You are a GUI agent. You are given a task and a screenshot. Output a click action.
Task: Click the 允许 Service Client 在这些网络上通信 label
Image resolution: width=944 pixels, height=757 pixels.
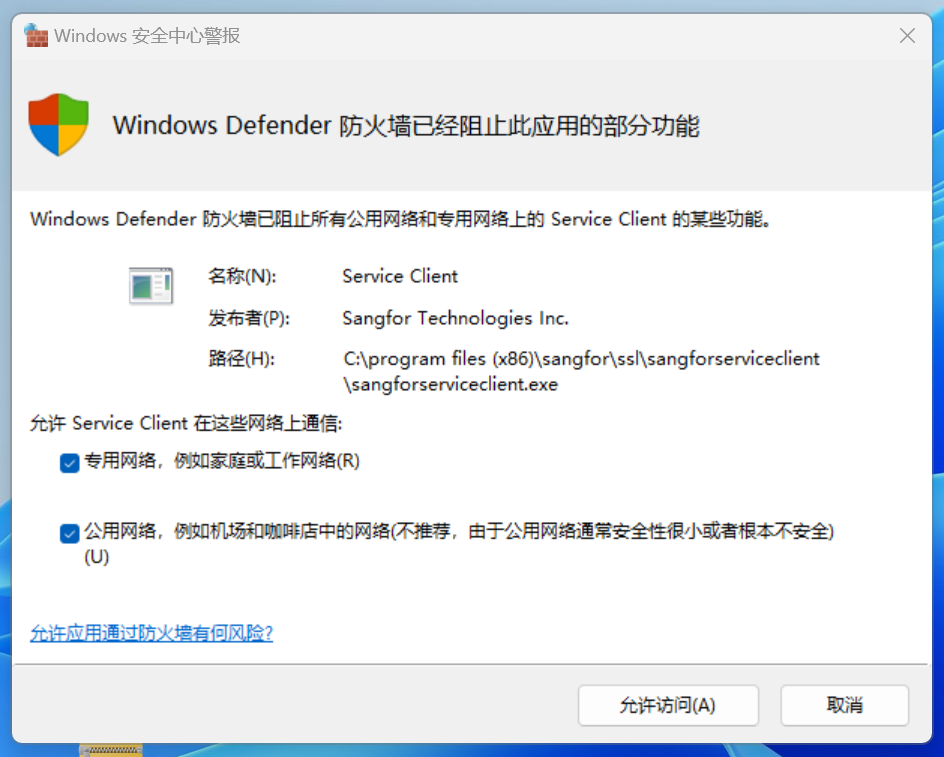click(186, 423)
